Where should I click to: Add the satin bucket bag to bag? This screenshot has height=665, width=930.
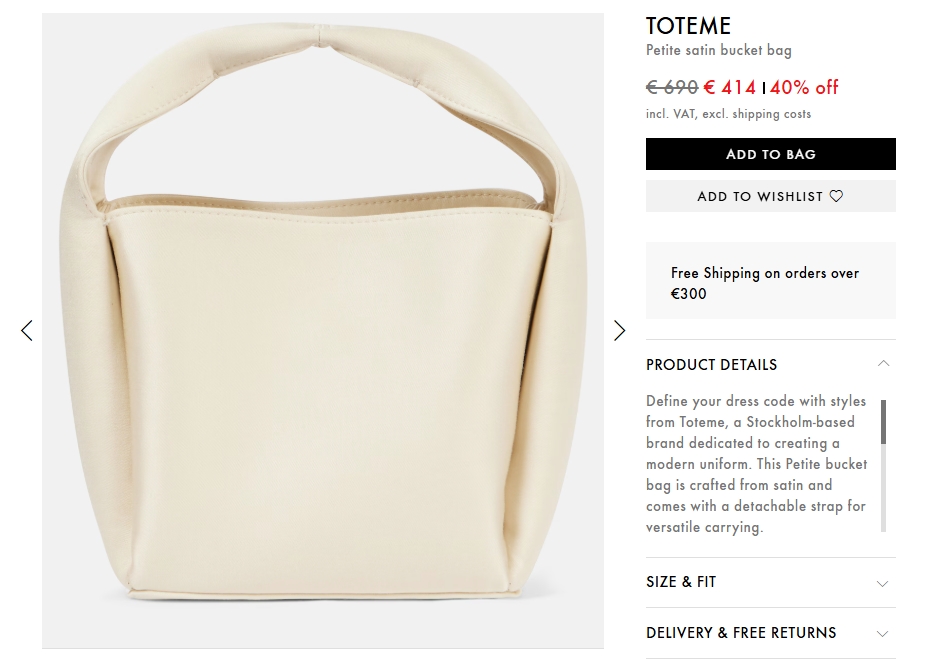[770, 154]
